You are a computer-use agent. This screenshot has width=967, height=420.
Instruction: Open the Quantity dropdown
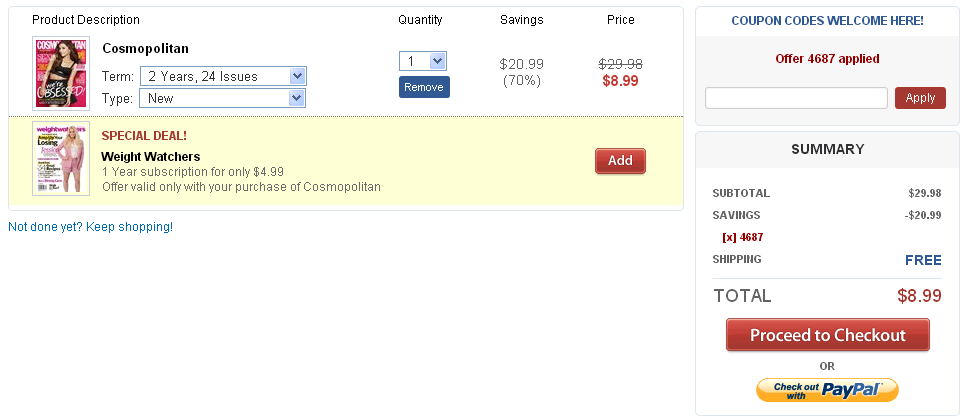click(422, 61)
